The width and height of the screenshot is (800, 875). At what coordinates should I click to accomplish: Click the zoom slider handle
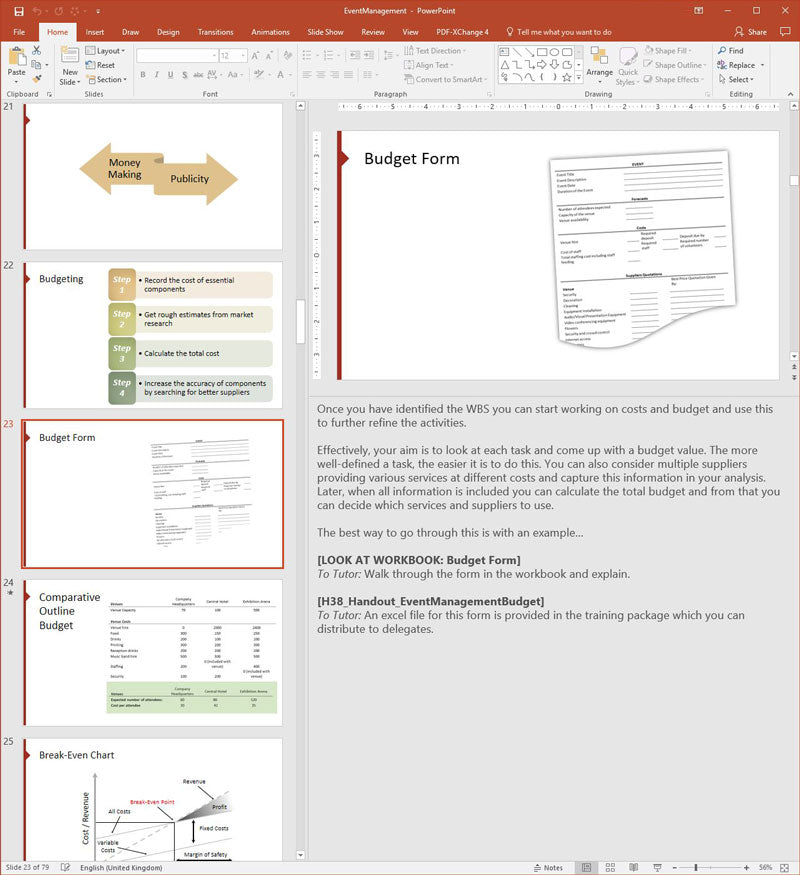(x=696, y=868)
